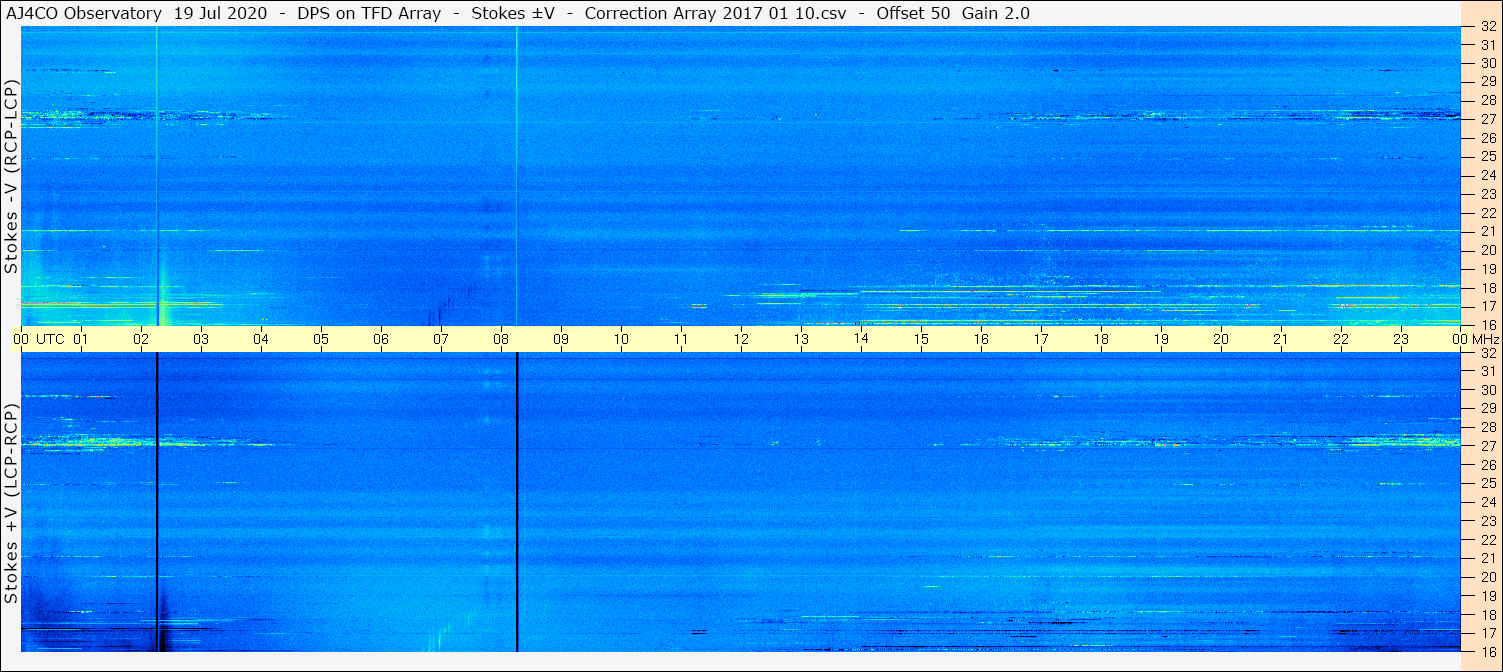
Task: Click the "UTC" label on time axis
Action: 50,339
